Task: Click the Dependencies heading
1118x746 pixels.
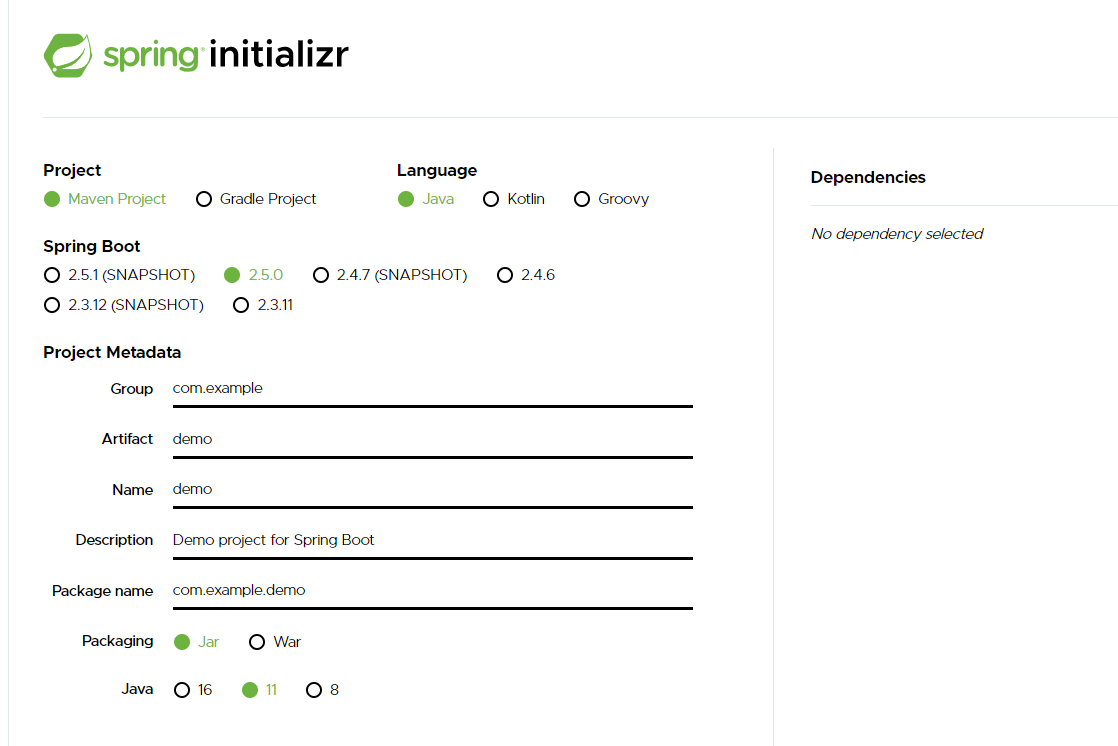Action: [868, 178]
